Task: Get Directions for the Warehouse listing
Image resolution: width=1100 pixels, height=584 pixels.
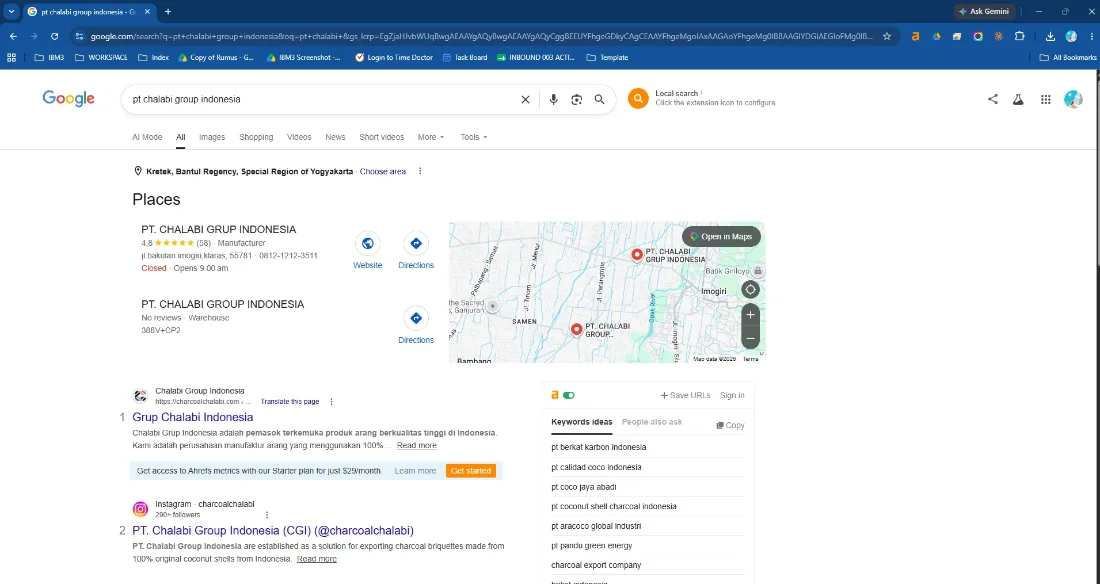Action: click(x=416, y=318)
